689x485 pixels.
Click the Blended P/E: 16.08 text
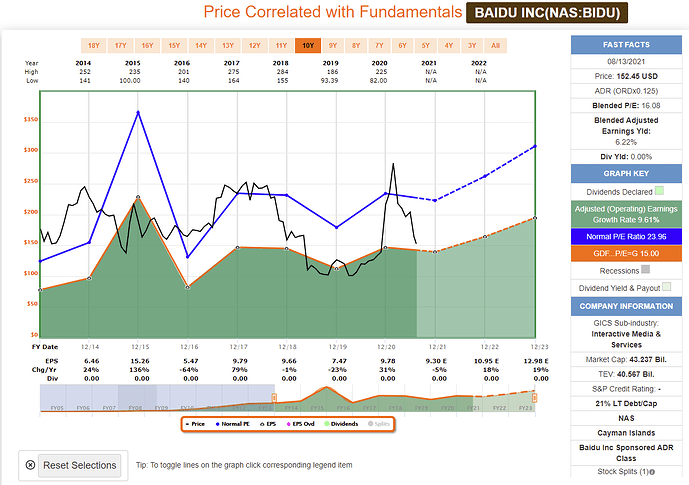626,105
